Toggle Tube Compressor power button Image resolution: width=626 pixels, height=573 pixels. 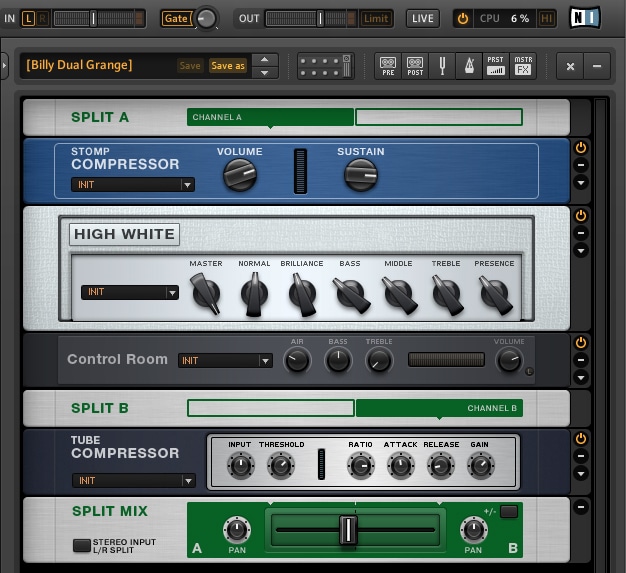click(x=581, y=439)
